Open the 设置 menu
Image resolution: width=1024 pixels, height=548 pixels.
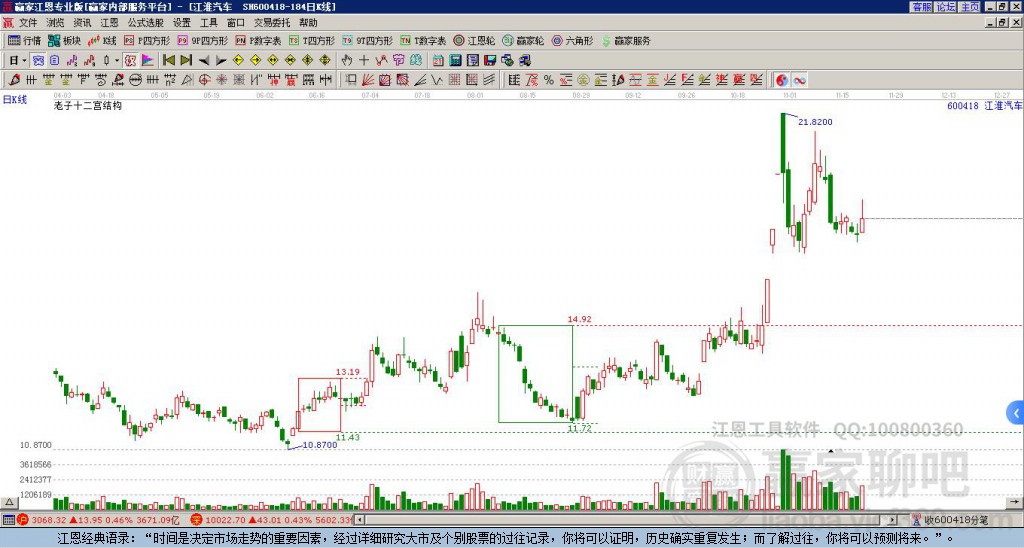(x=182, y=23)
